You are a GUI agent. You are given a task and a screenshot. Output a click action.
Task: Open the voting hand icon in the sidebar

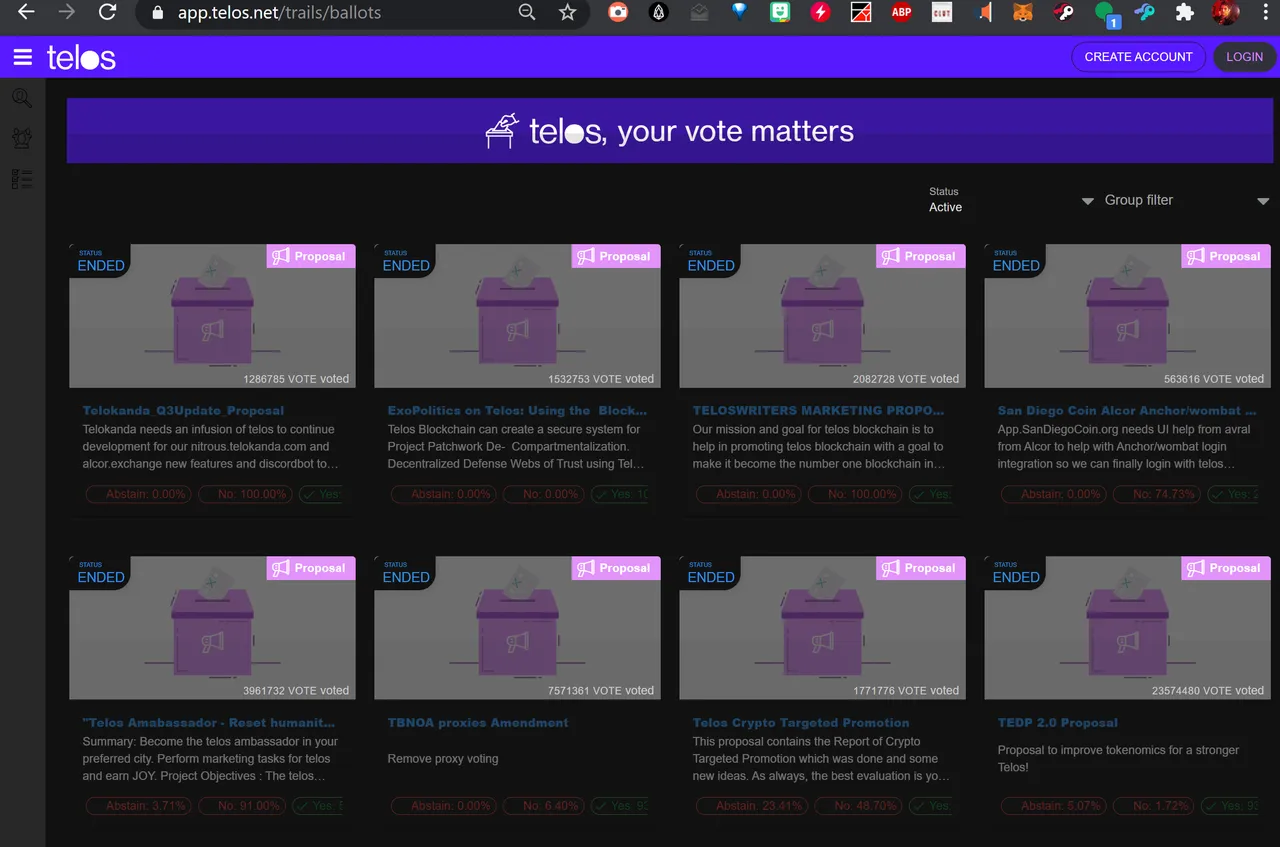pyautogui.click(x=22, y=138)
